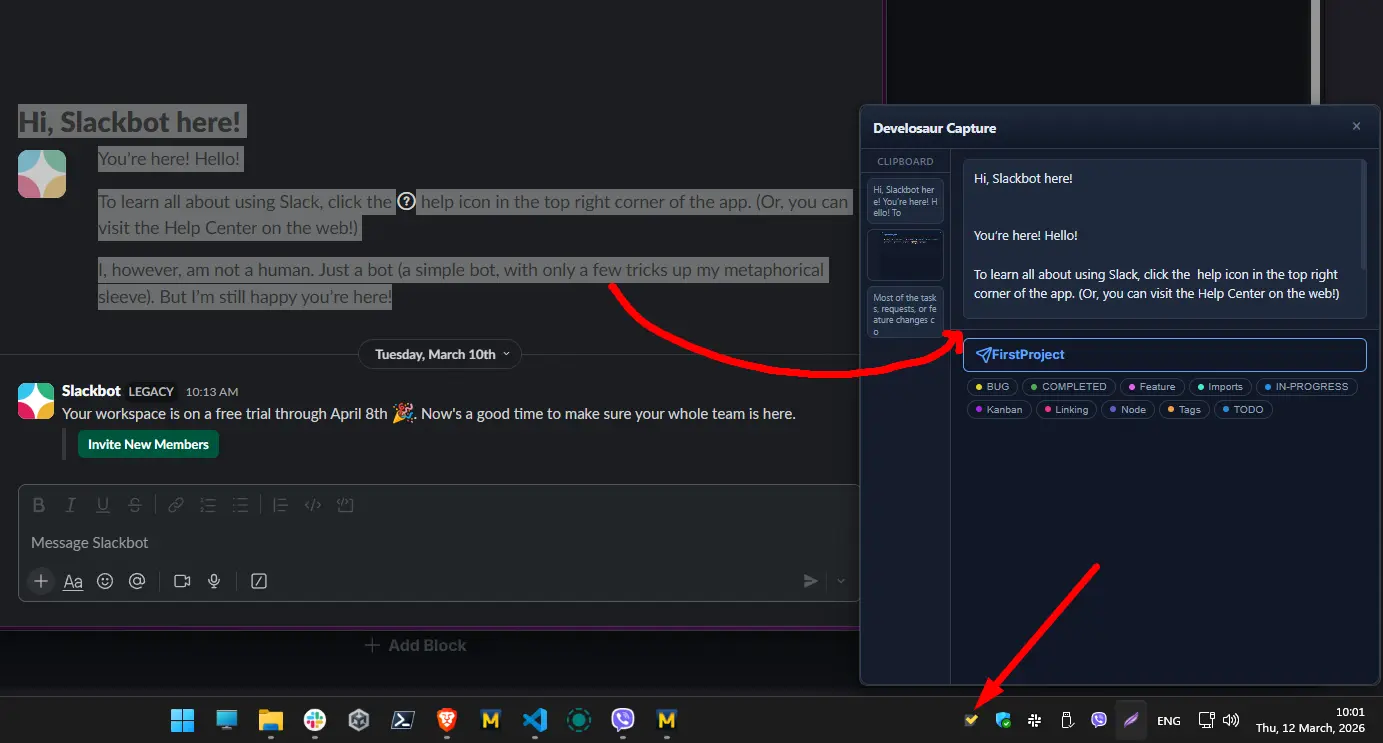
Task: Close the Develosaur Capture panel
Action: (1356, 127)
